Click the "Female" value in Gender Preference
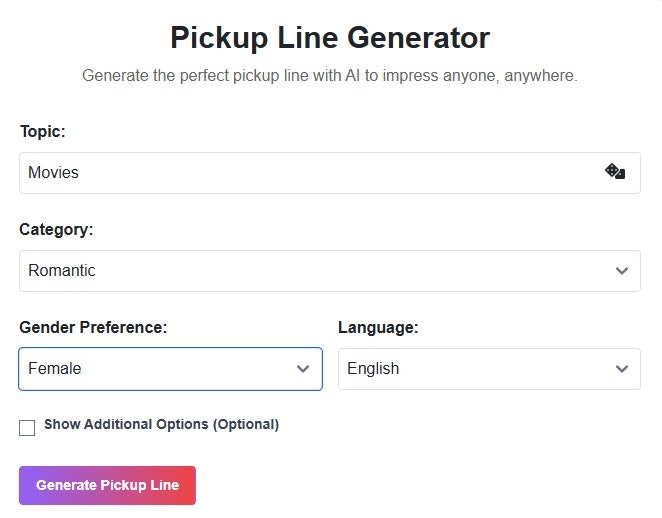 point(55,368)
